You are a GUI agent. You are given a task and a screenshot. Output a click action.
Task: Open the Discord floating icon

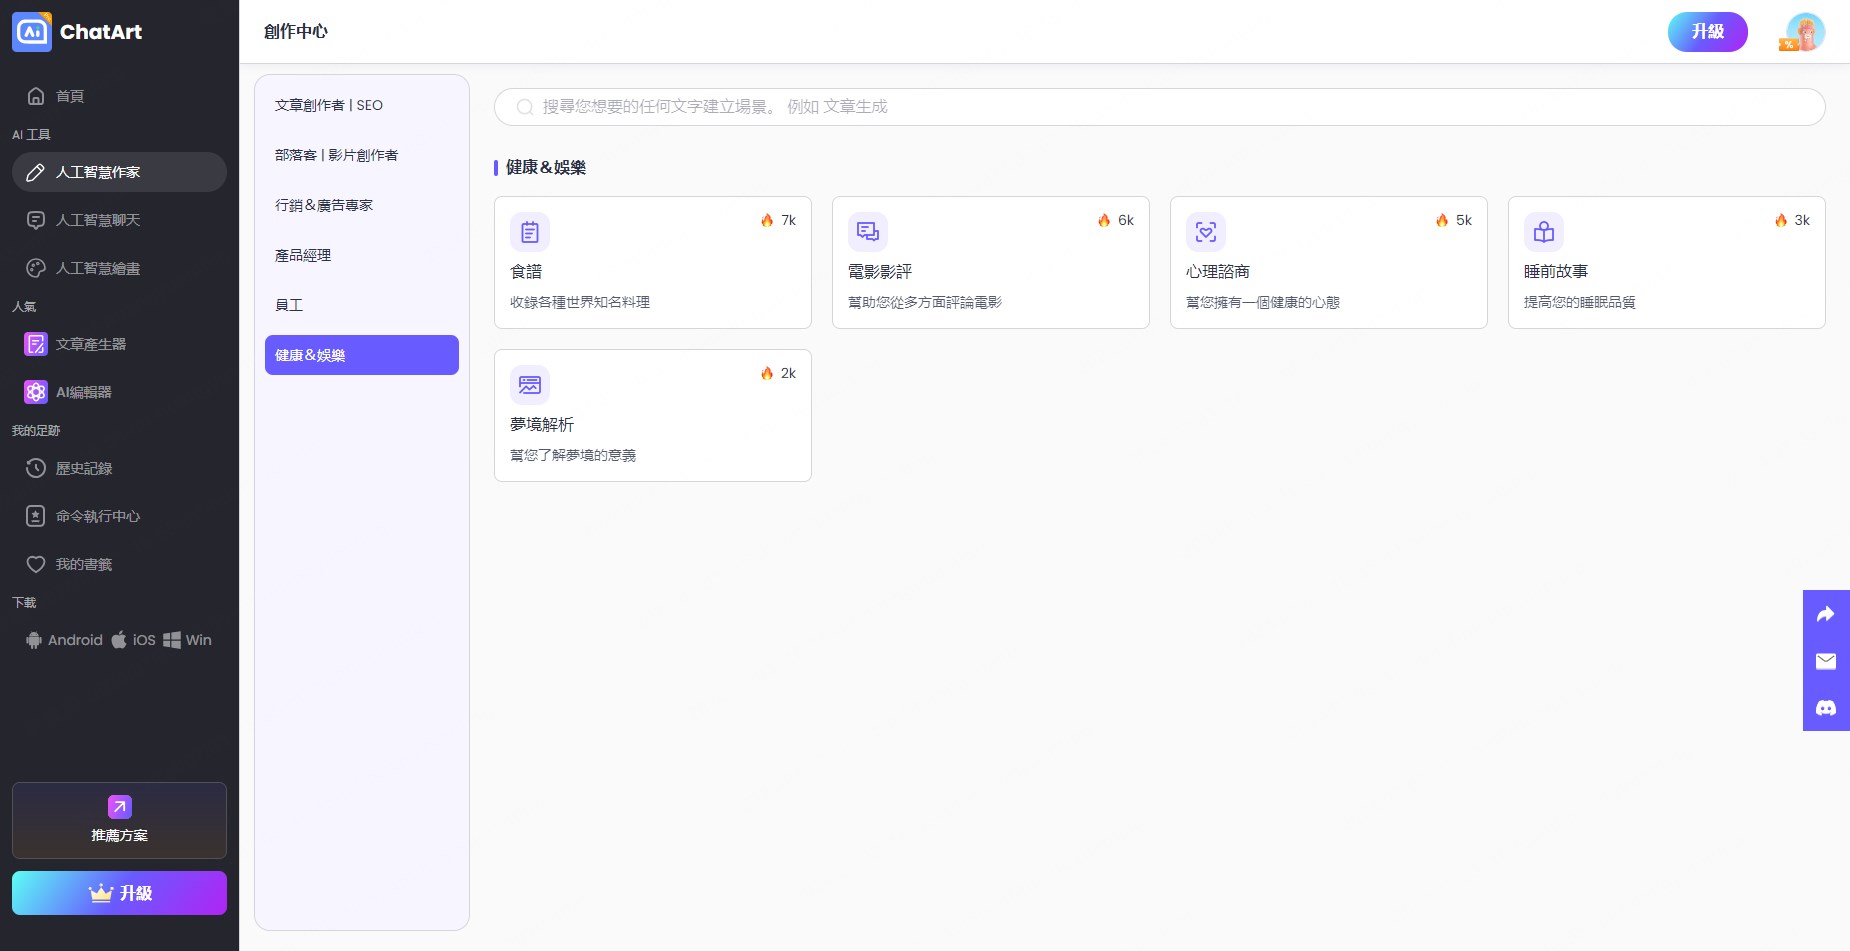tap(1826, 708)
